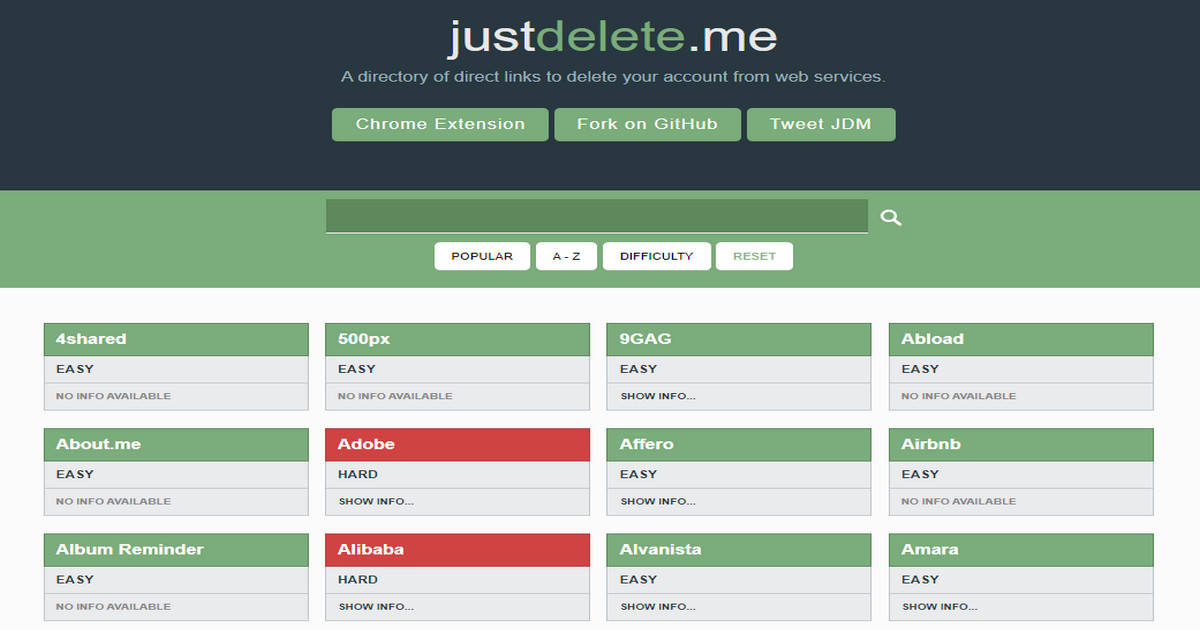
Task: Reset the filter with the RESET button
Action: (x=754, y=256)
